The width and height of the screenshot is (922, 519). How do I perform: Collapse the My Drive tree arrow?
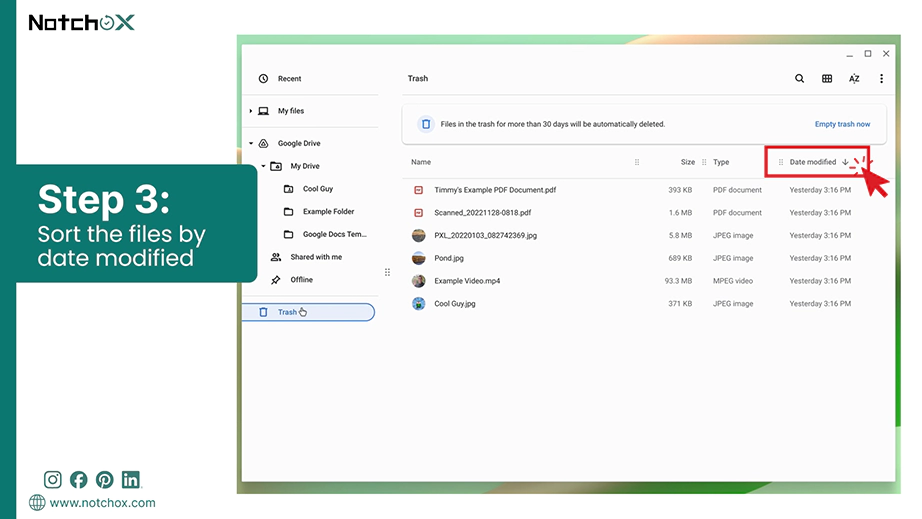[x=263, y=166]
